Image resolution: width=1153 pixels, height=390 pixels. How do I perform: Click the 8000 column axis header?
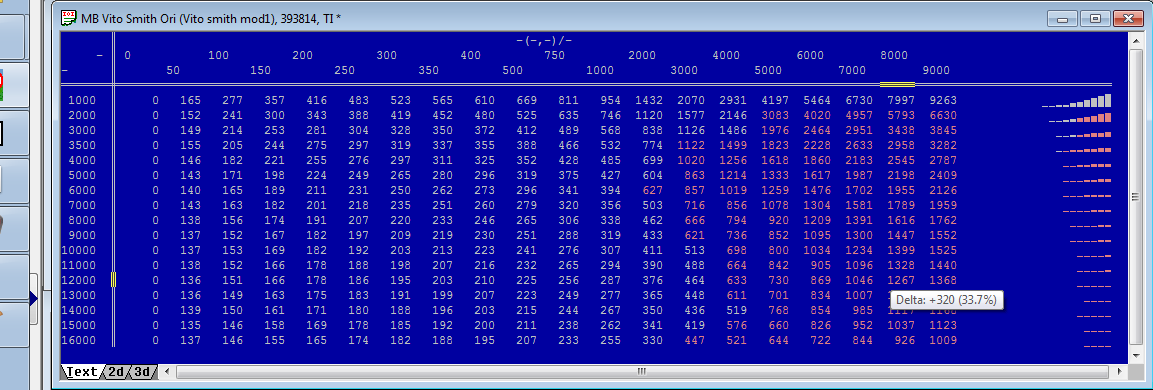click(x=894, y=55)
